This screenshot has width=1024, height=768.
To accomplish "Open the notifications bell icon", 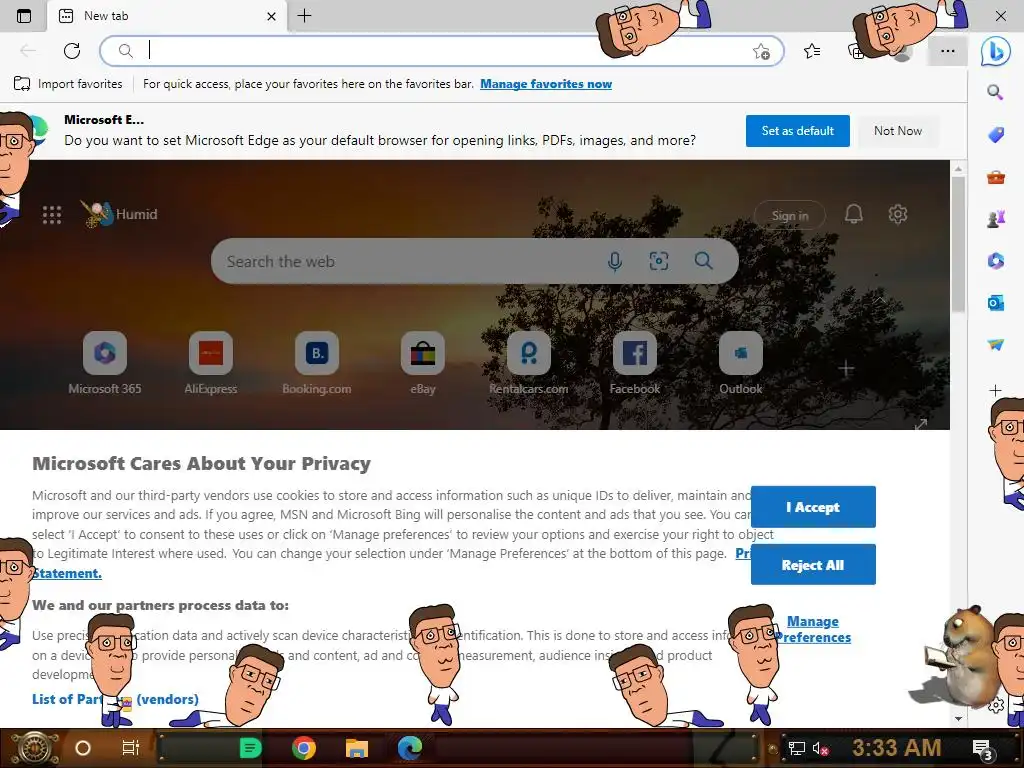I will tap(854, 214).
